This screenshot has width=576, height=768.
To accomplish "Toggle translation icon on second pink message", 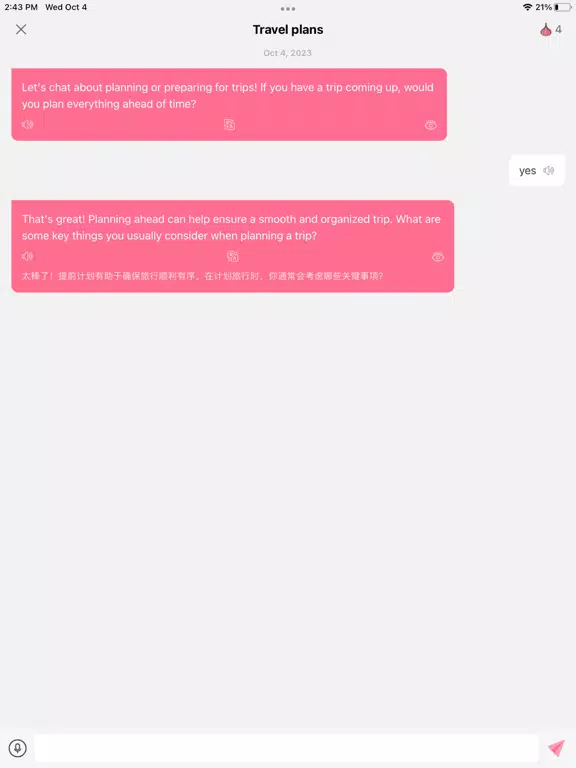I will [x=233, y=256].
